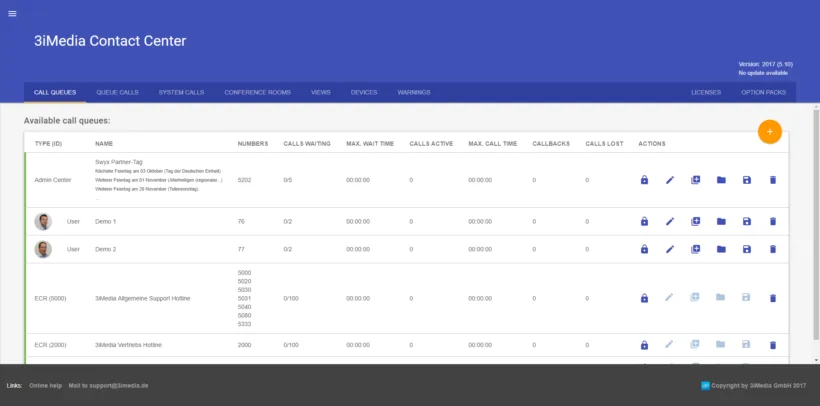Select the 3iMedia Vertriebs Hotline name
820x406 pixels.
[129, 345]
